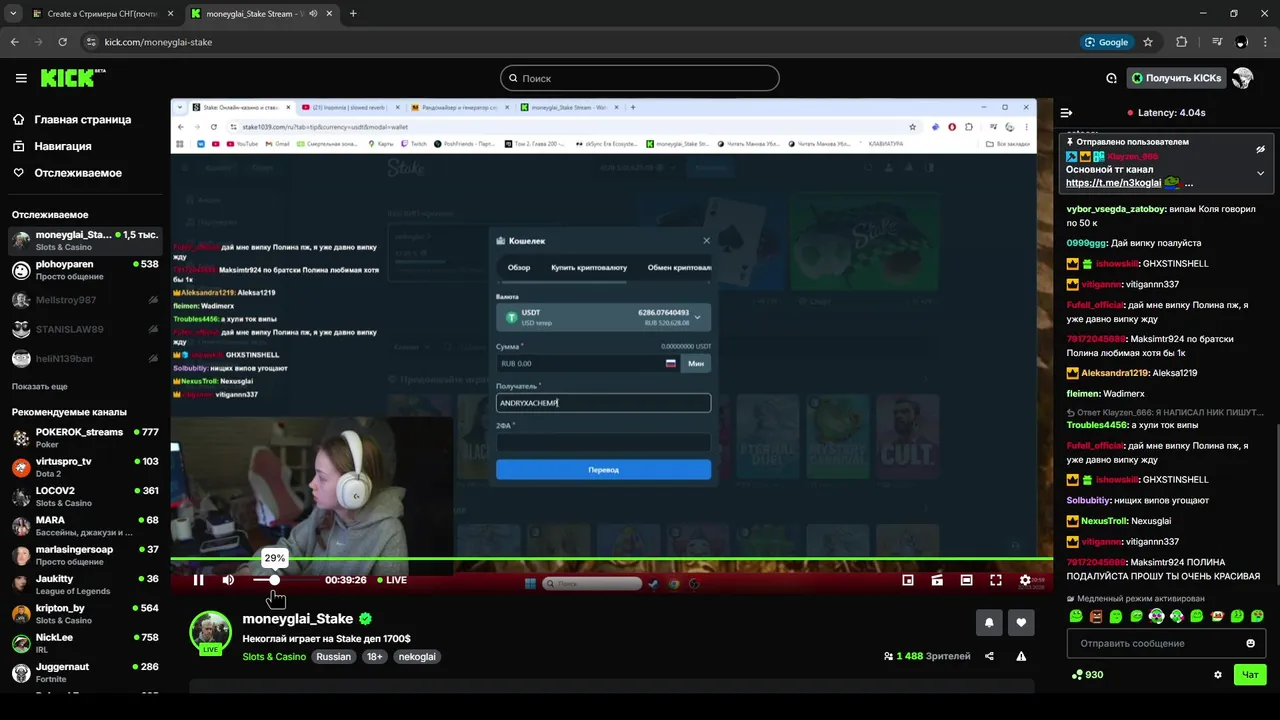Mute the stream volume
This screenshot has height=720, width=1280.
[x=228, y=580]
